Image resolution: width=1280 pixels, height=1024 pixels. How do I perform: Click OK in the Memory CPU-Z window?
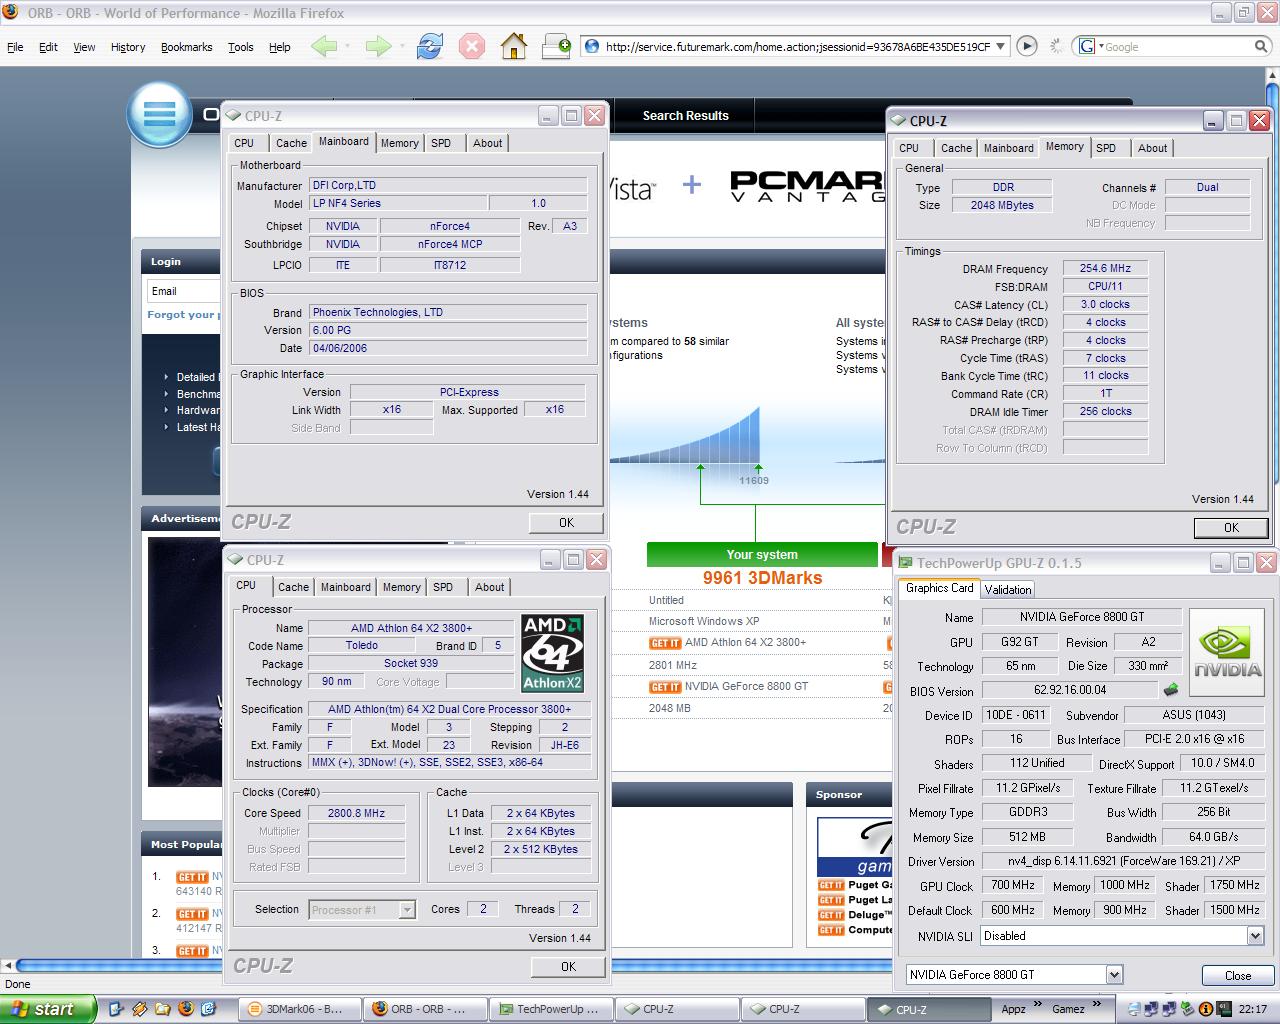point(1231,527)
